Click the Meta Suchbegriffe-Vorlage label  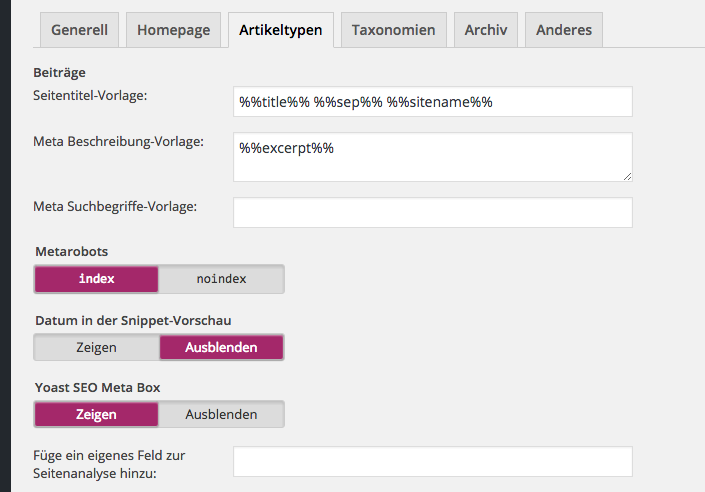[115, 206]
